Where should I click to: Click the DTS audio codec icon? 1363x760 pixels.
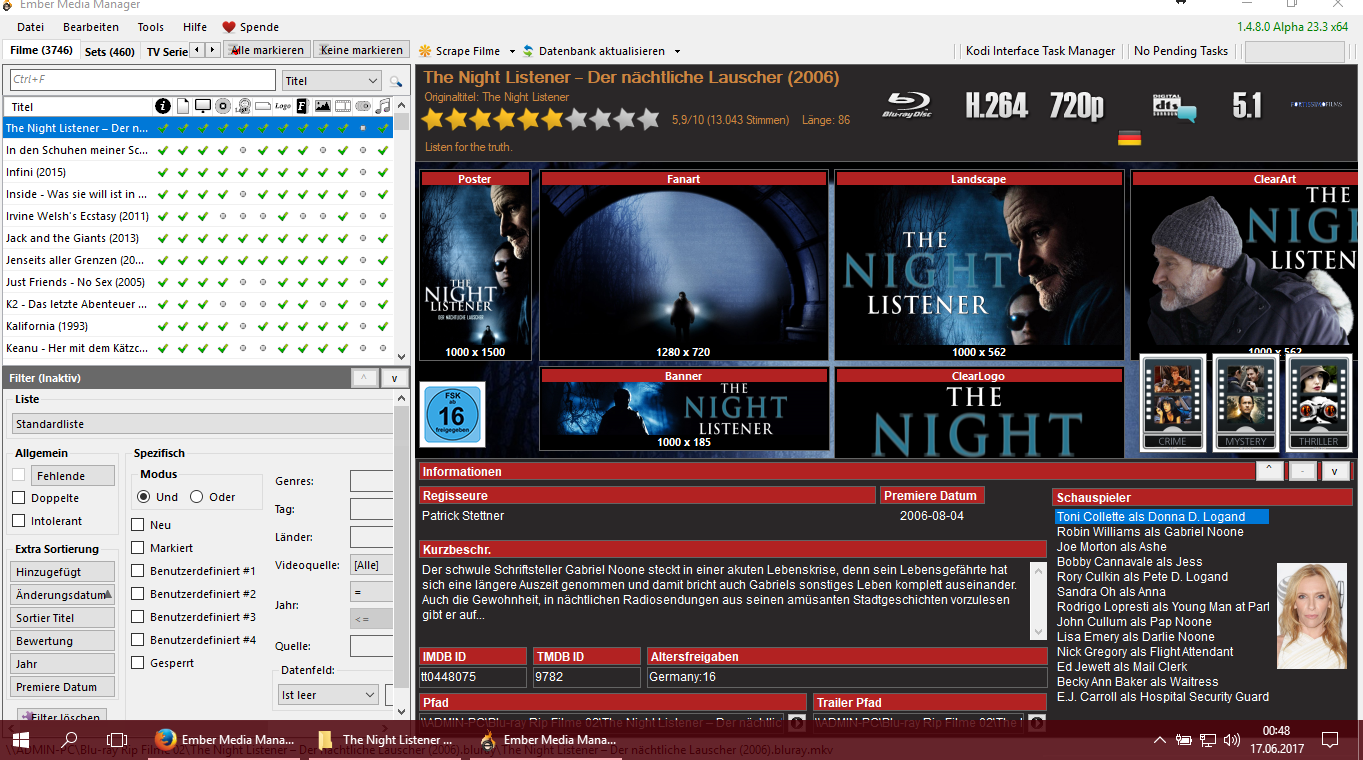1173,107
